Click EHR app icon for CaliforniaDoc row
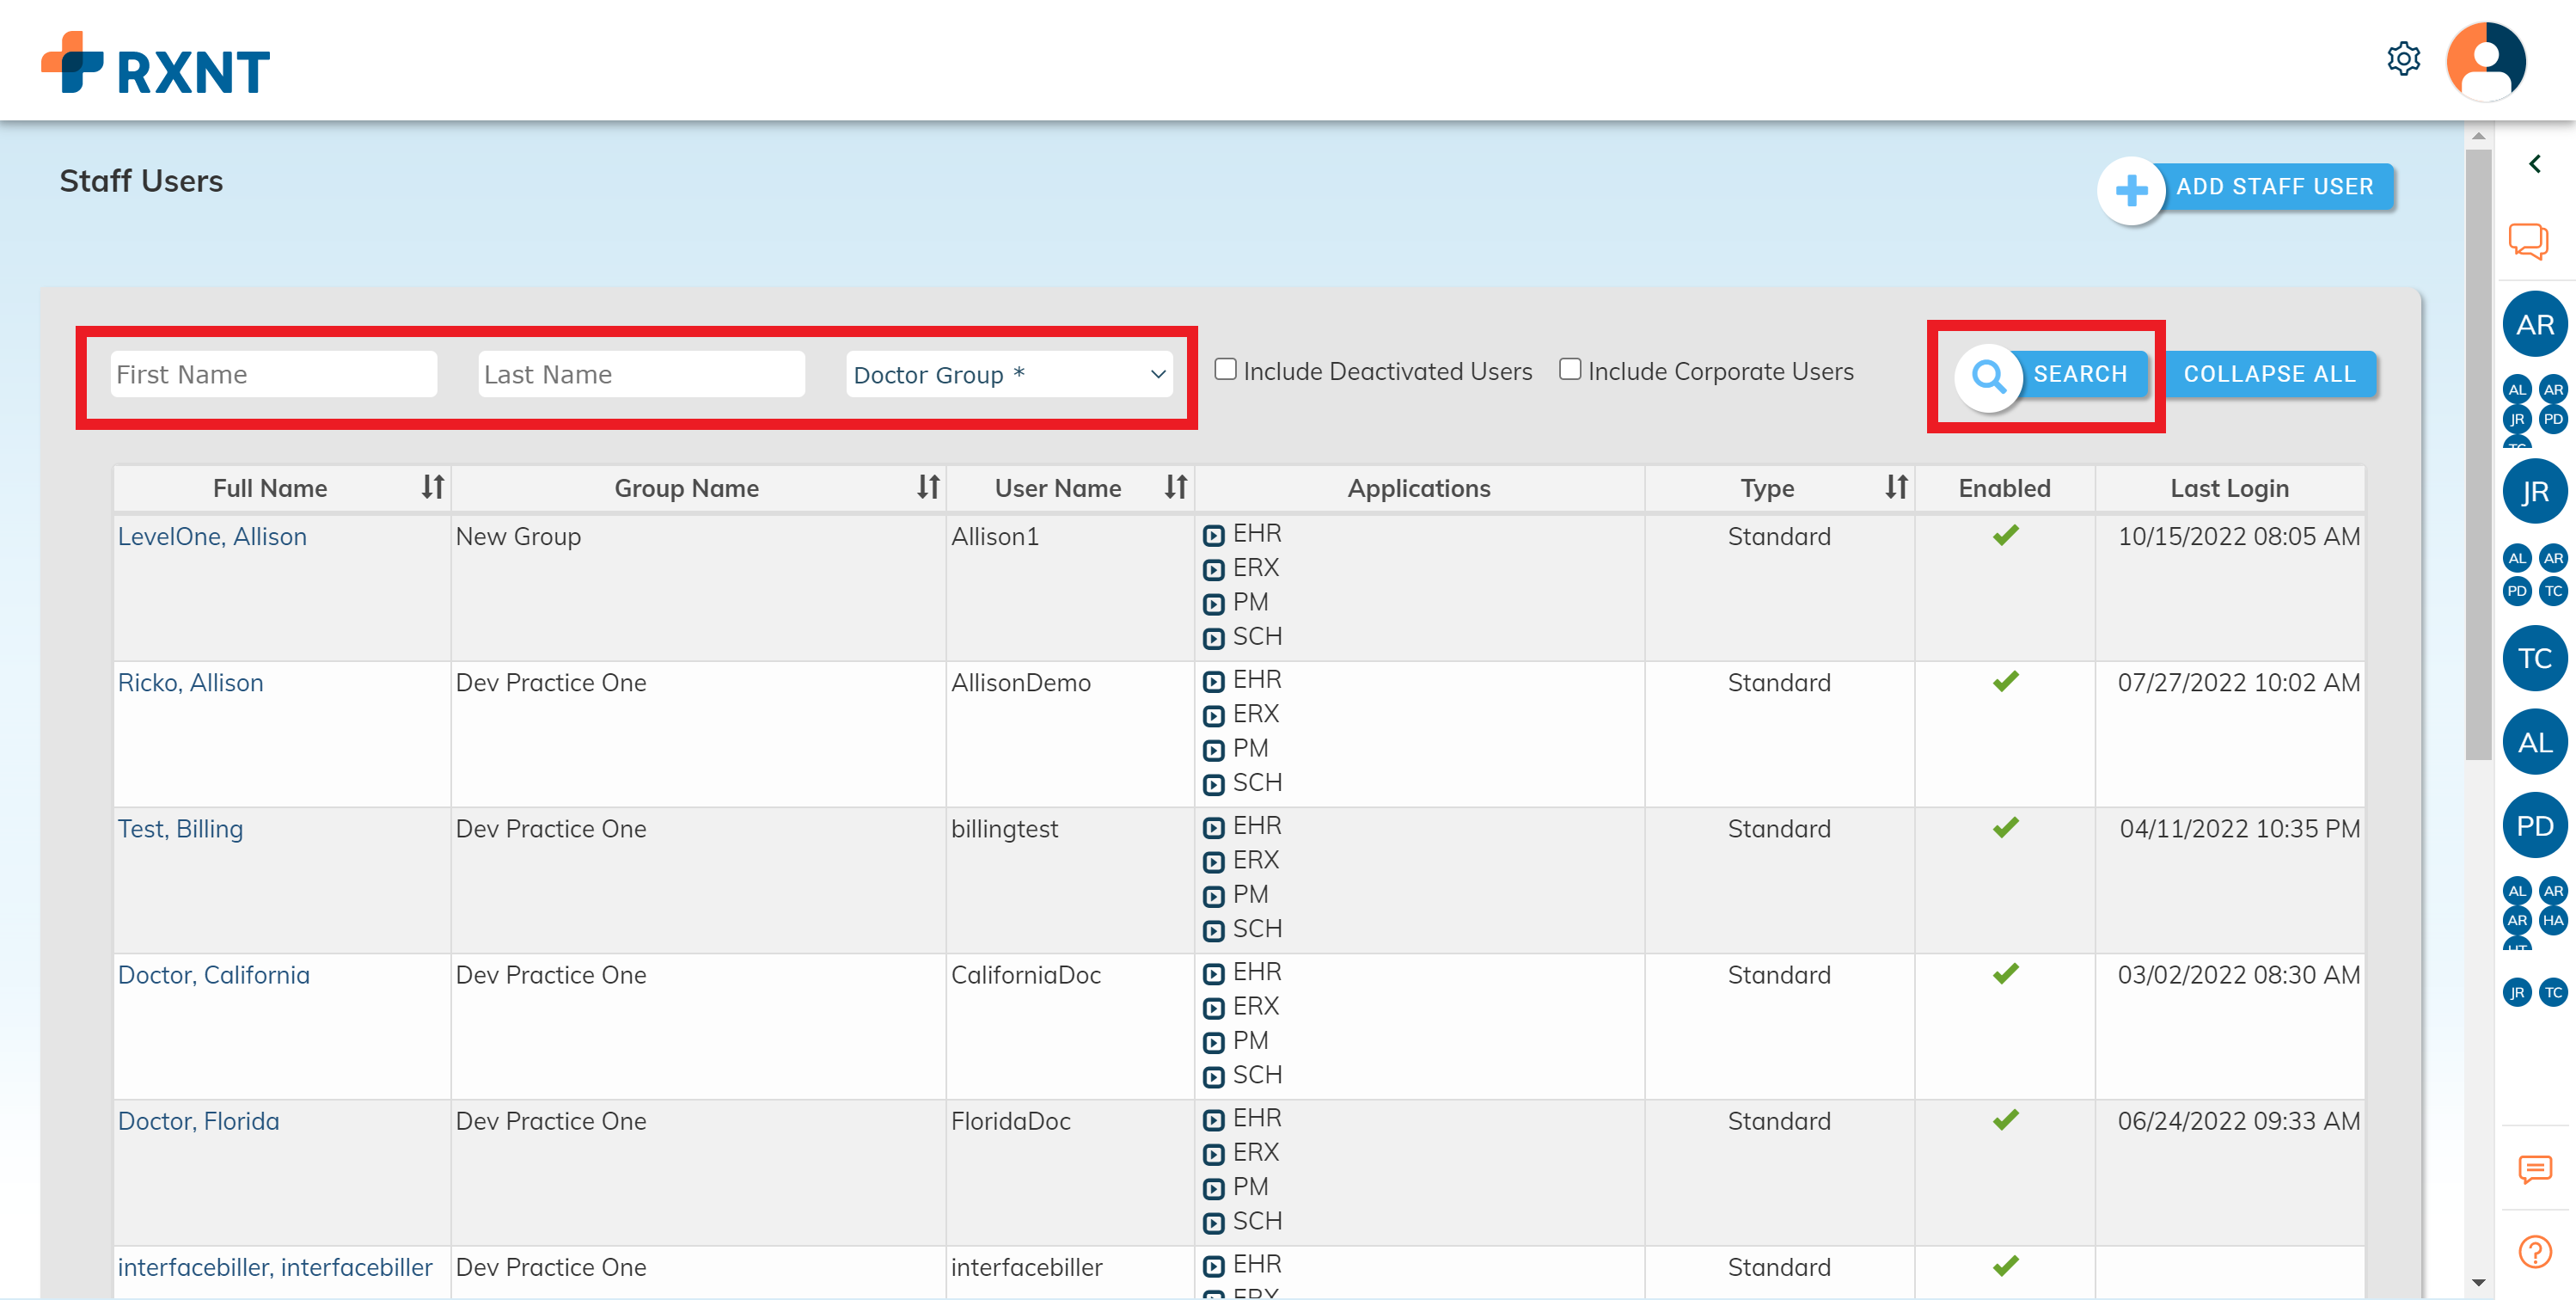Image resolution: width=2576 pixels, height=1300 pixels. tap(1213, 974)
